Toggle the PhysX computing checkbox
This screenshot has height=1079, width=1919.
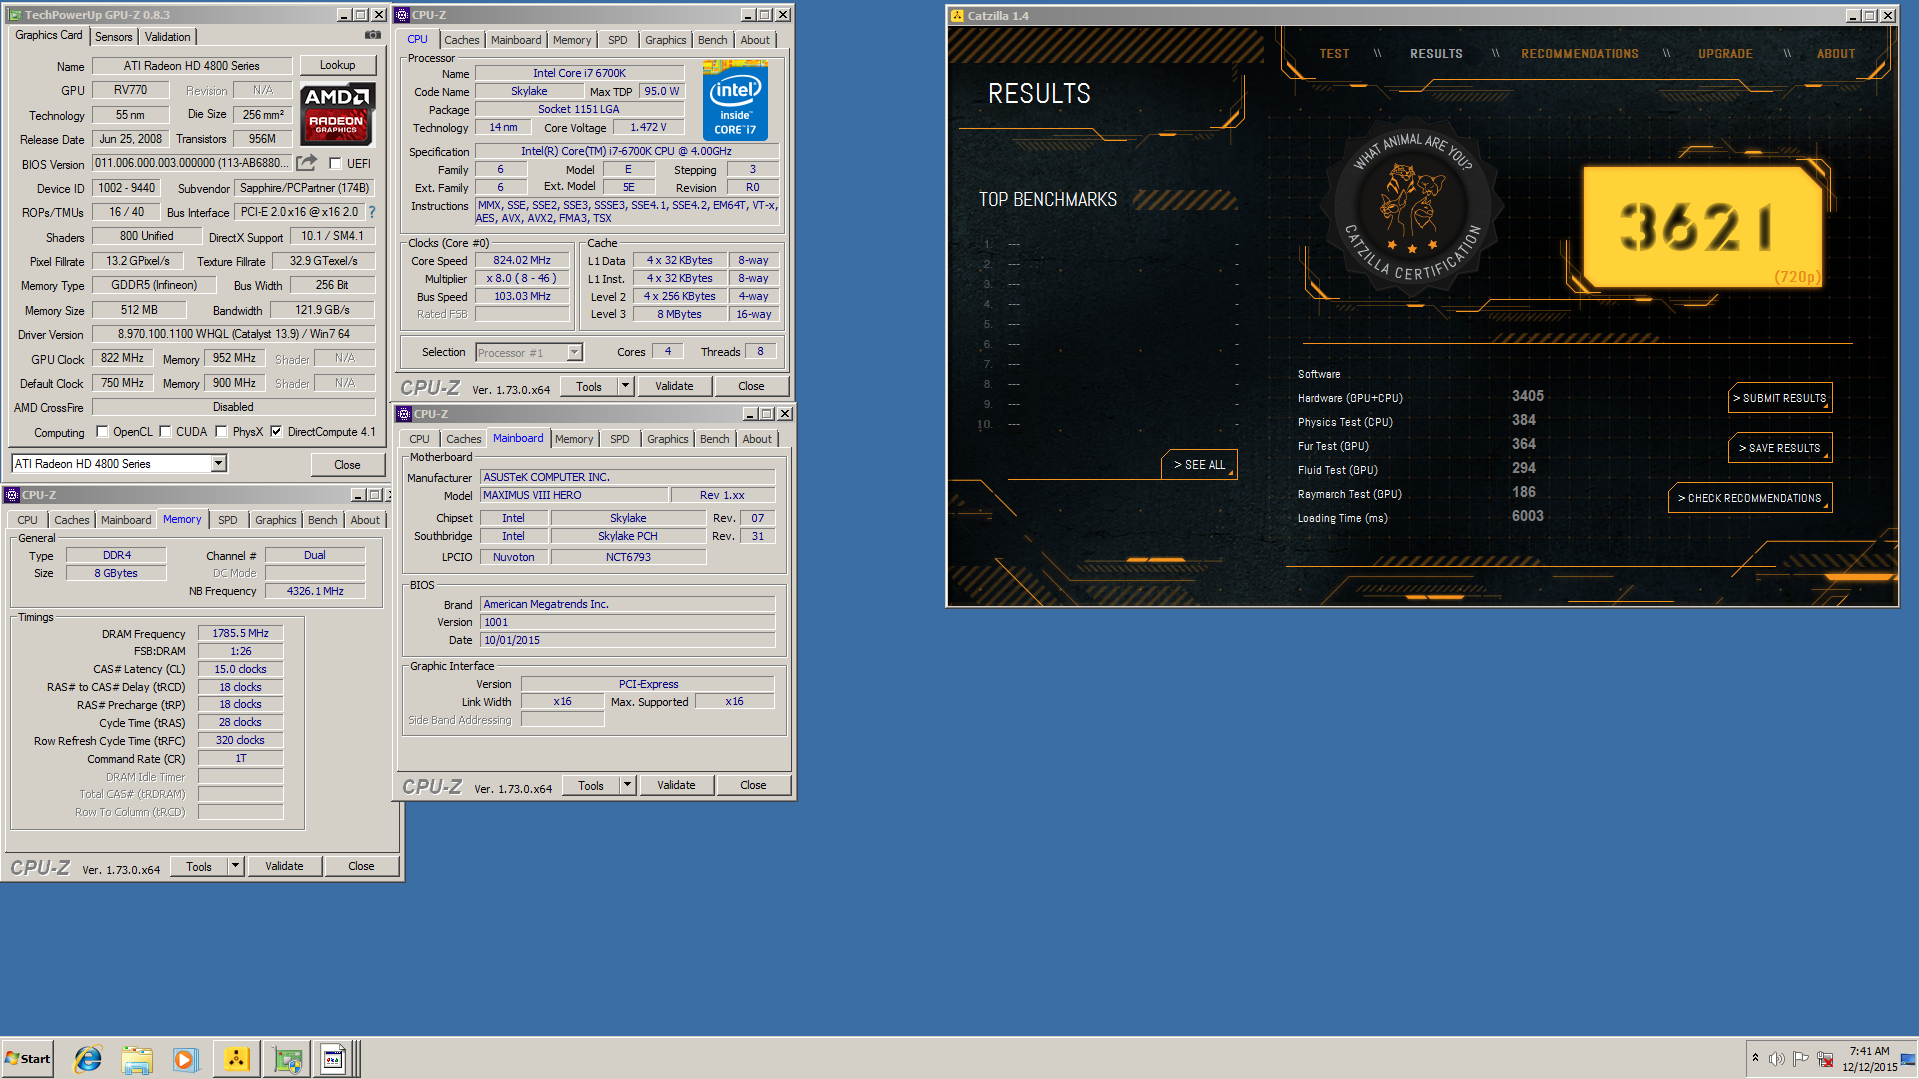coord(222,432)
